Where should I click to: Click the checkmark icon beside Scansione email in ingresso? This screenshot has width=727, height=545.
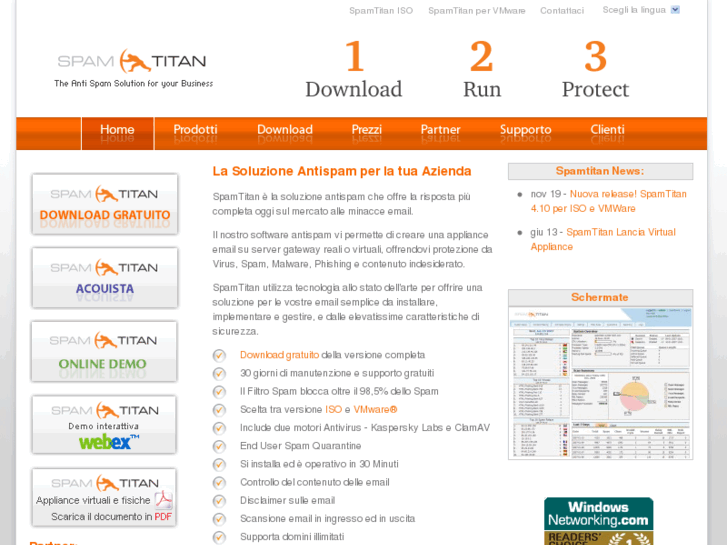point(219,519)
